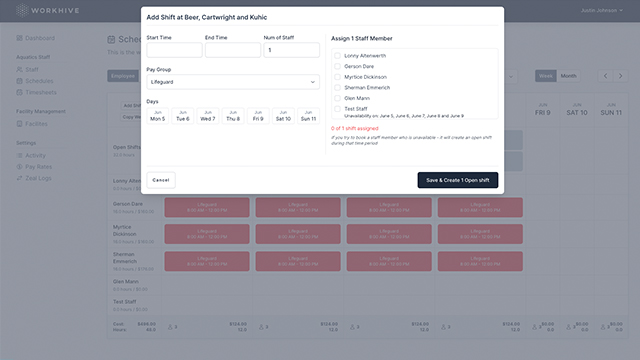Click the Num of Staff field
Viewport: 640px width, 360px height.
pyautogui.click(x=291, y=50)
